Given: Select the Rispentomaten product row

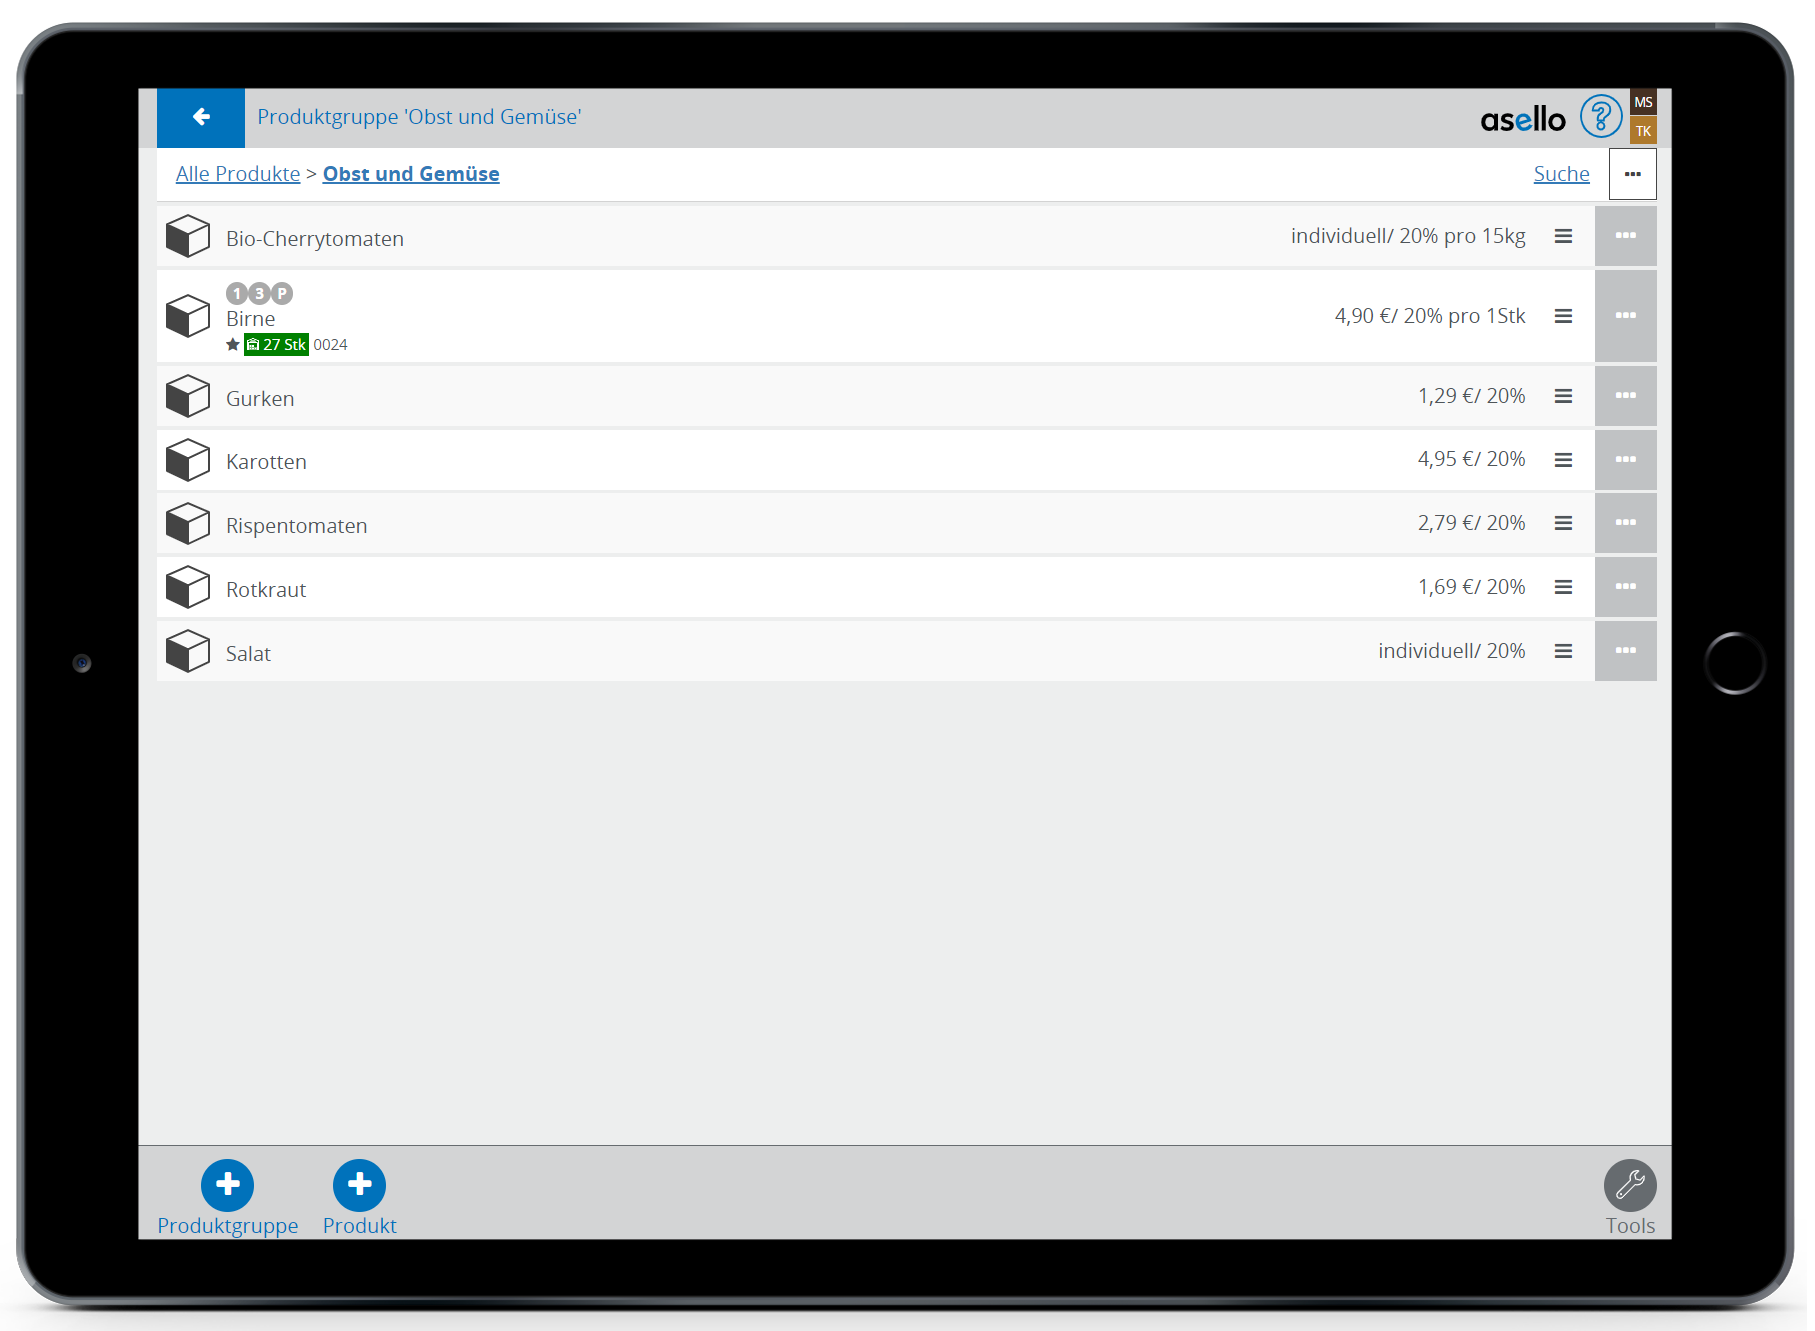Looking at the screenshot, I should (800, 524).
